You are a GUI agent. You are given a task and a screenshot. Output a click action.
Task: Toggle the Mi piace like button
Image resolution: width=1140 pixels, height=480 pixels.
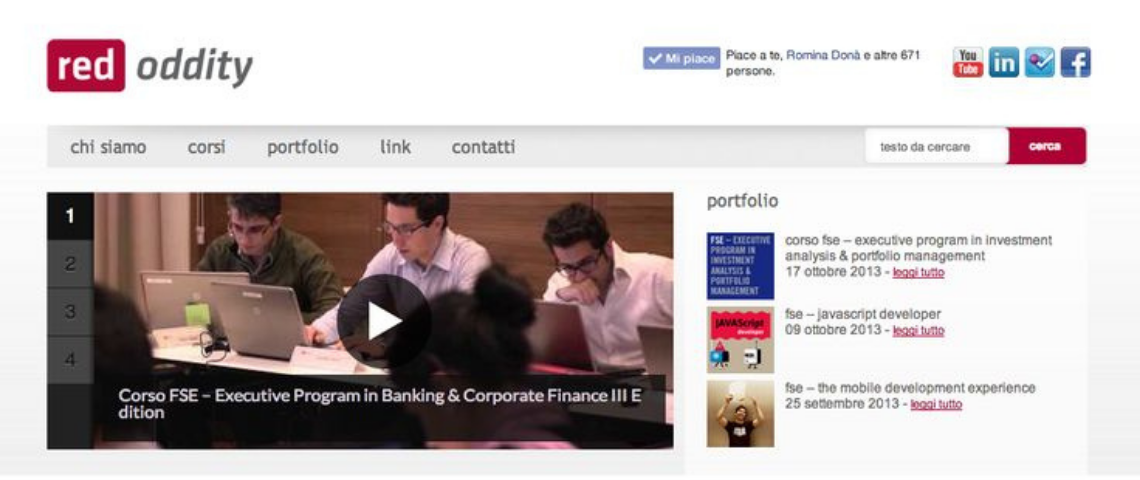point(681,58)
